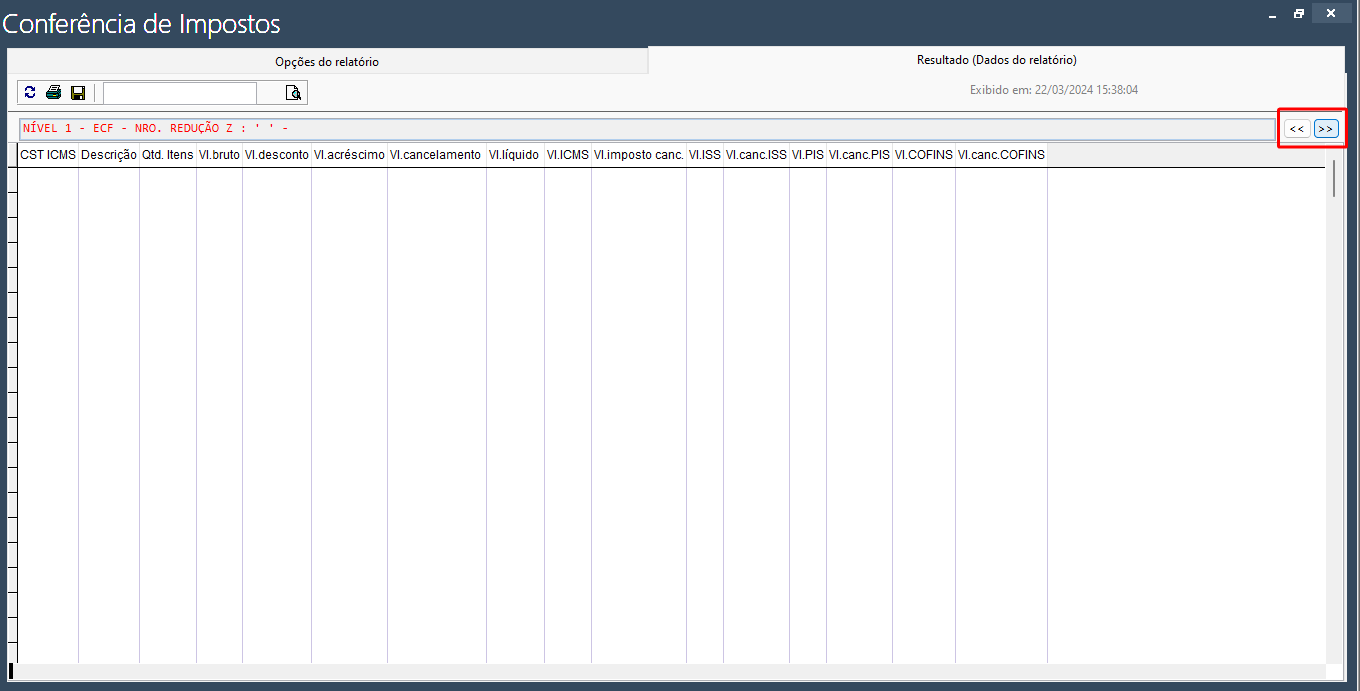
Task: Click the CST ICMS column header
Action: [48, 155]
